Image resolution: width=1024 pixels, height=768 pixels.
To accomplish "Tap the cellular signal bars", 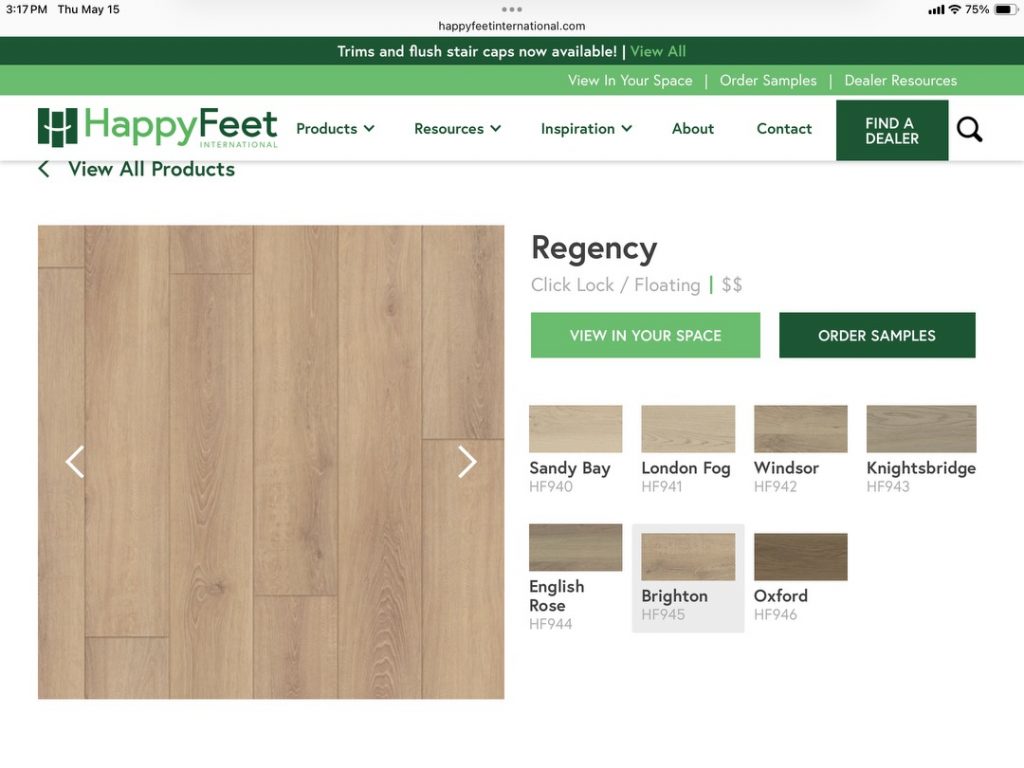I will [936, 10].
